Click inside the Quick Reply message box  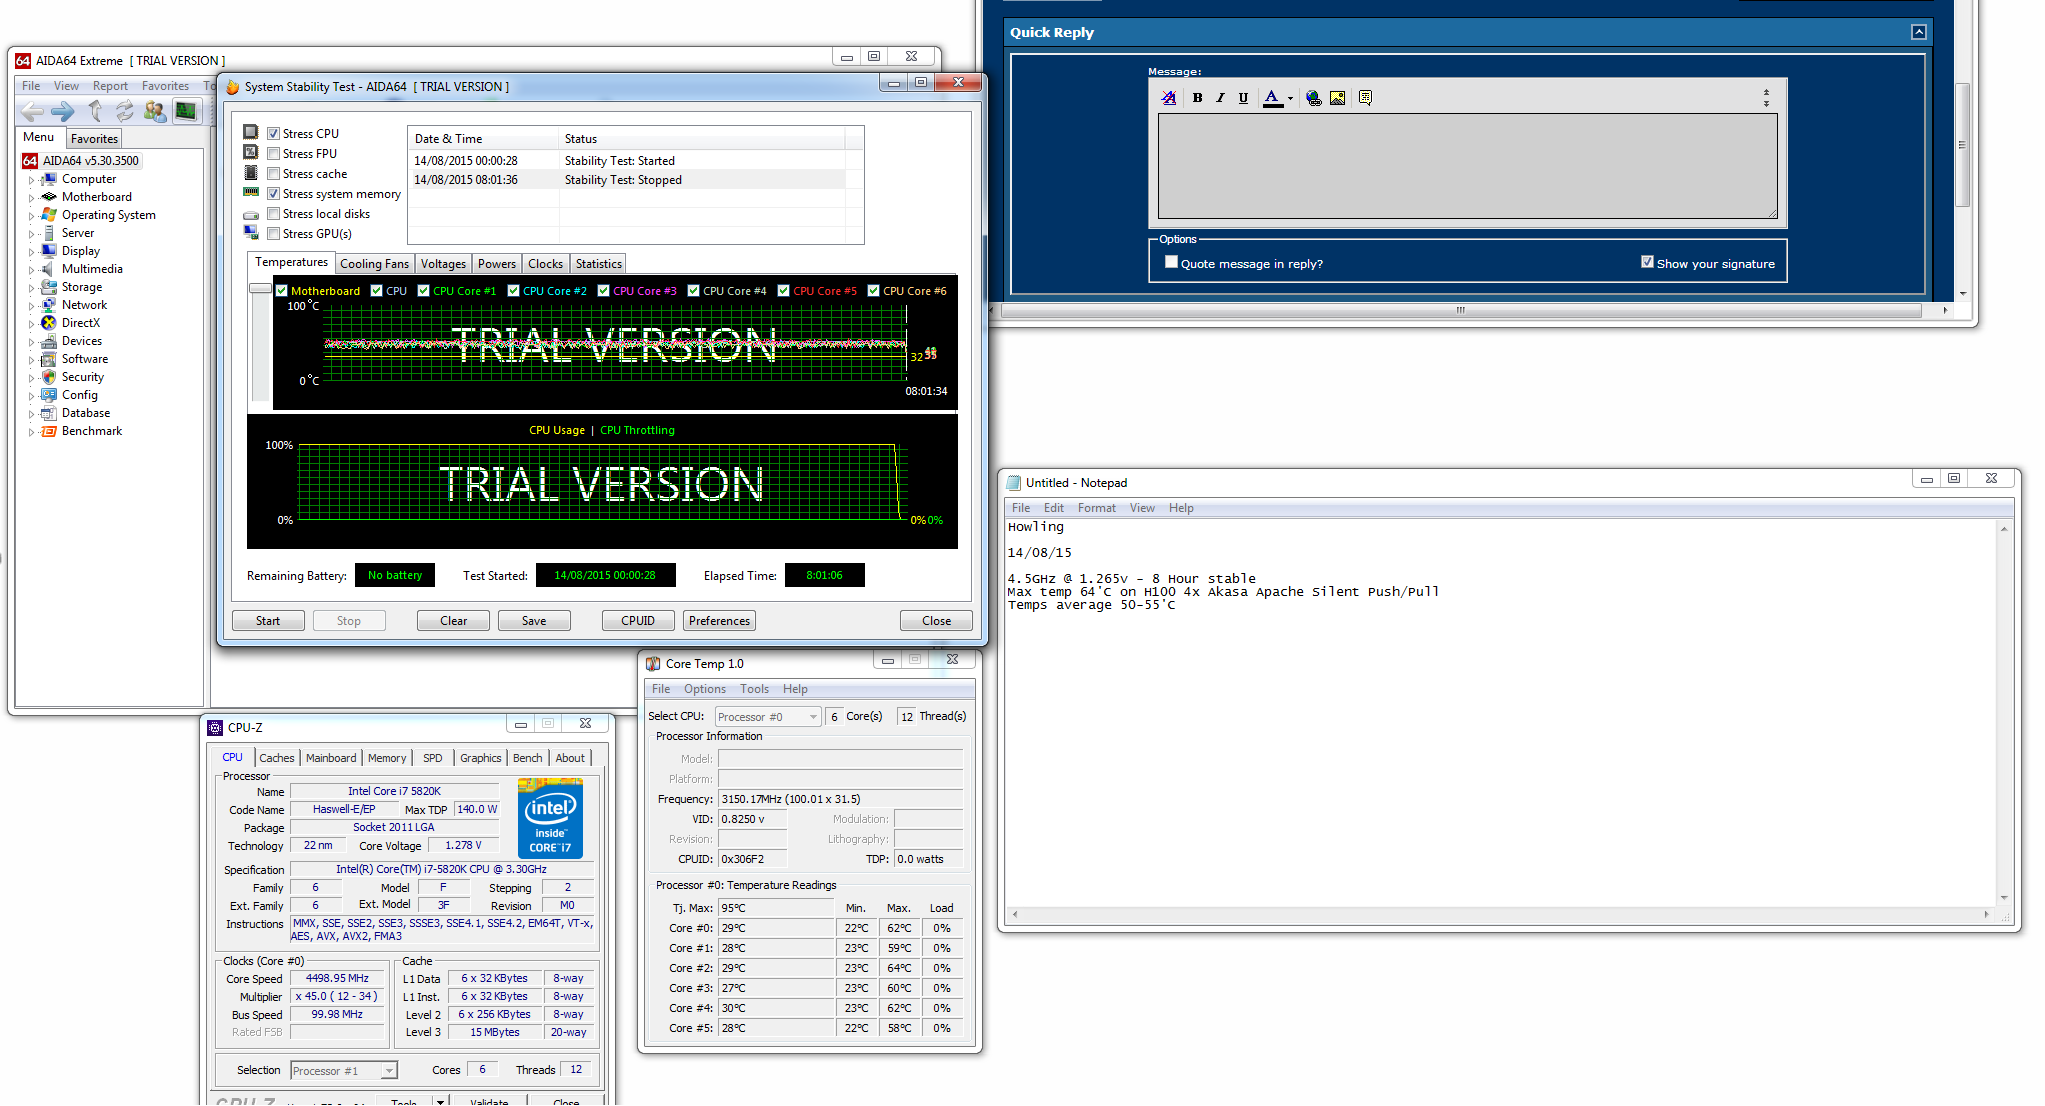pos(1467,166)
